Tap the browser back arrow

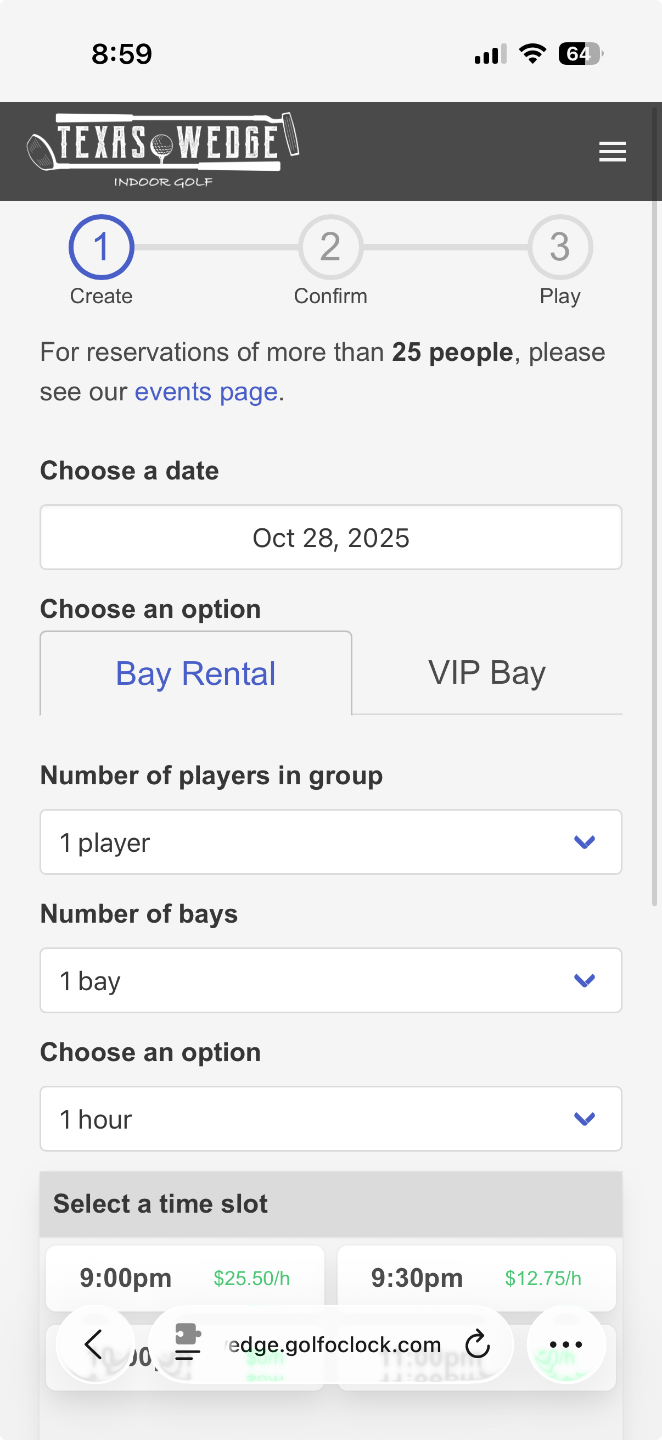94,1345
